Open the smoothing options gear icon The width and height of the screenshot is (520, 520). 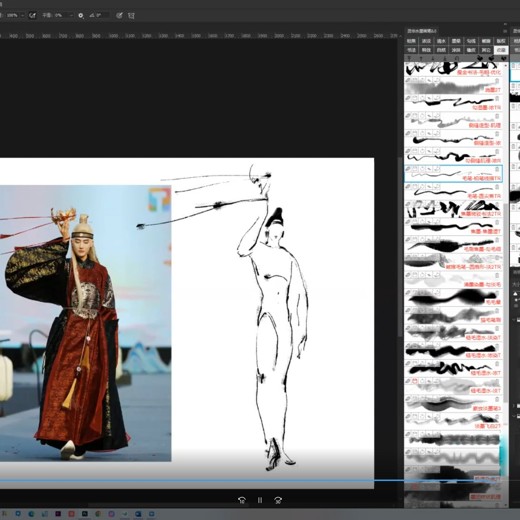(x=81, y=15)
